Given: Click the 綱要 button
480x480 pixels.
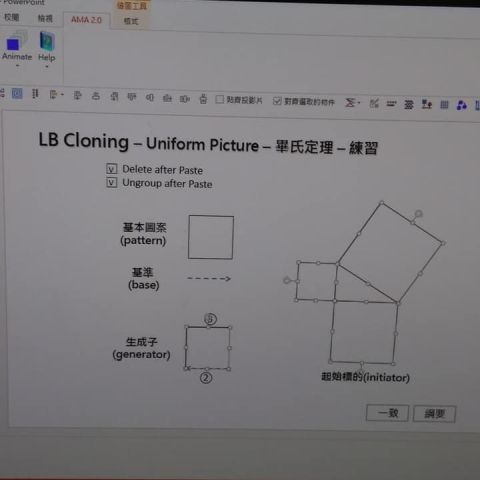Looking at the screenshot, I should (434, 414).
